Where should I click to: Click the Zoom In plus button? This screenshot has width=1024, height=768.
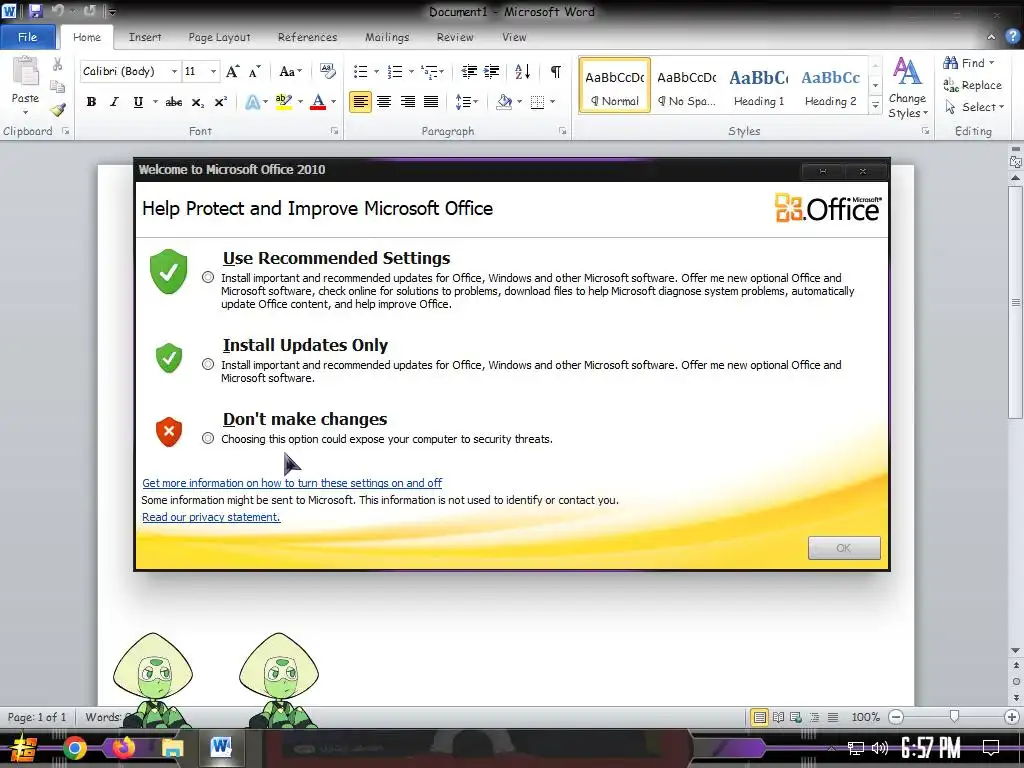point(1012,717)
